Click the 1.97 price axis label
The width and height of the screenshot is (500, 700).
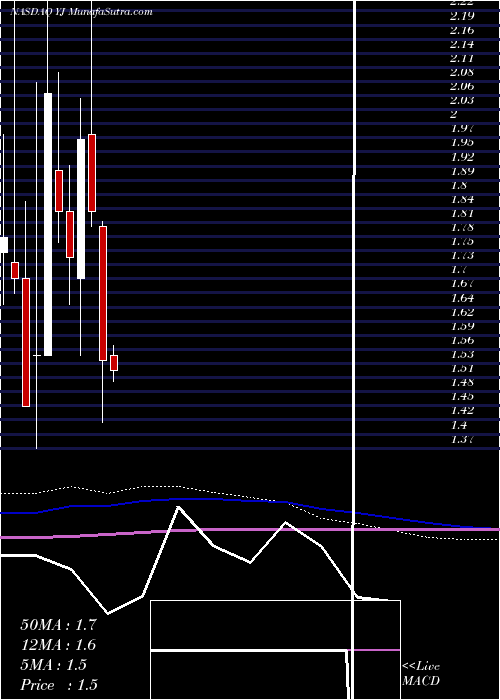tap(462, 129)
